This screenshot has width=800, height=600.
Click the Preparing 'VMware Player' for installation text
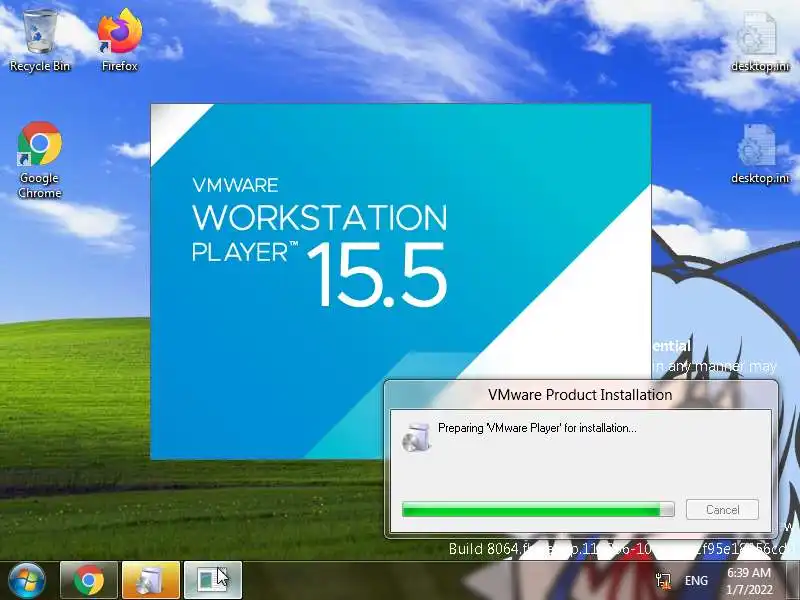(x=537, y=428)
